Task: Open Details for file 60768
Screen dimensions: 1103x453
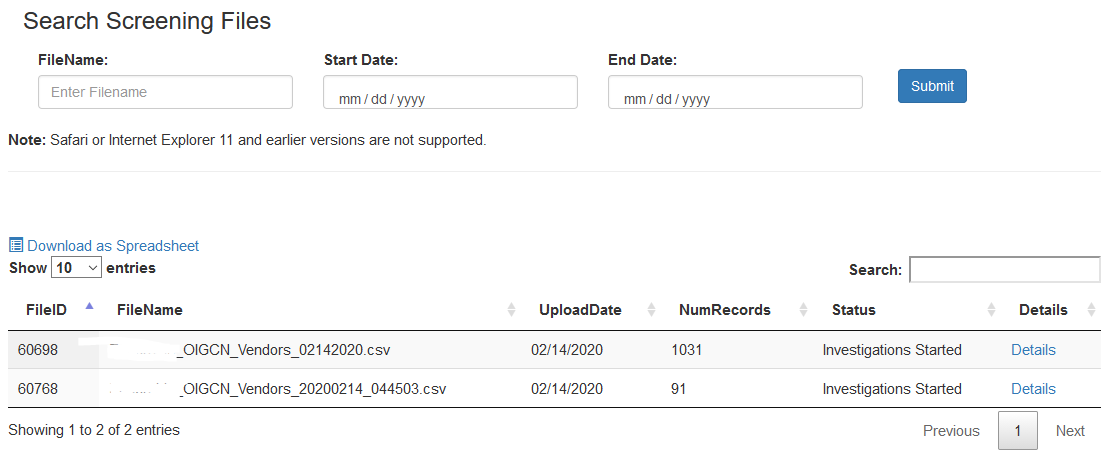Action: tap(1033, 389)
